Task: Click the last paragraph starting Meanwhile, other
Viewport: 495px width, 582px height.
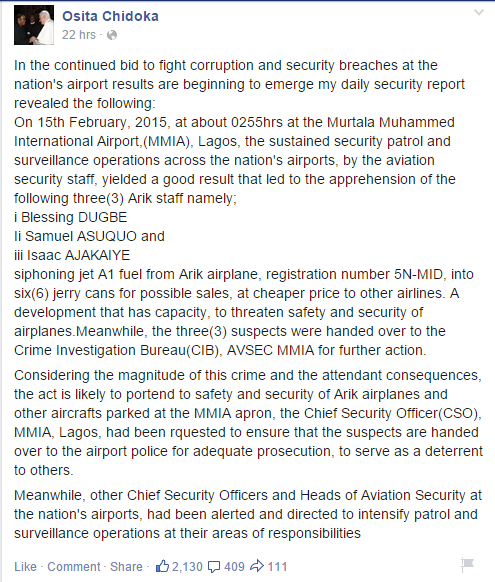Action: tap(248, 514)
